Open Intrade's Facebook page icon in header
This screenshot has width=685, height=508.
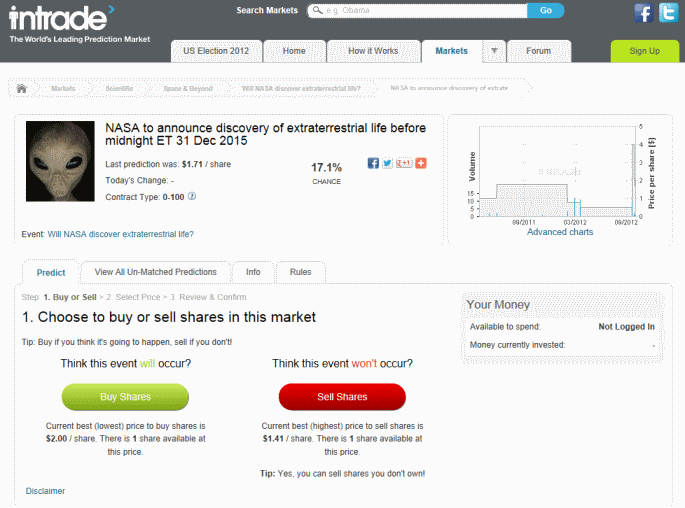click(x=643, y=13)
